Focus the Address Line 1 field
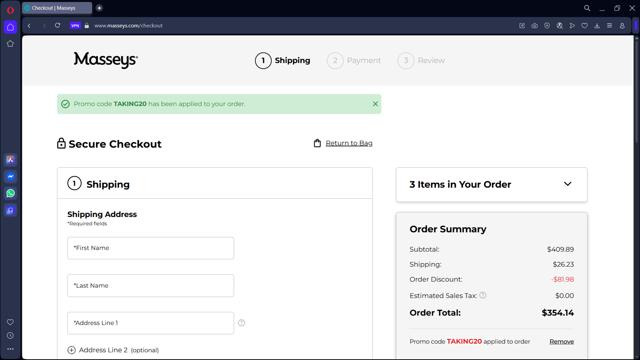 151,323
